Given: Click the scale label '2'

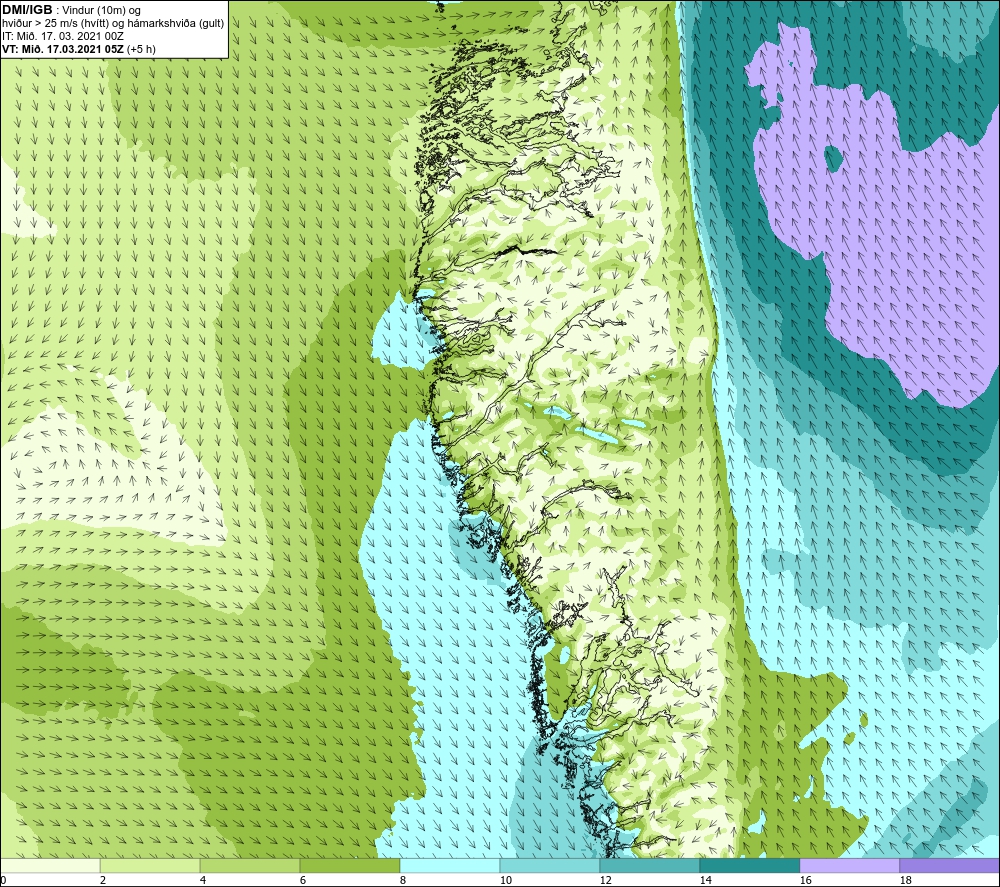Looking at the screenshot, I should 103,880.
